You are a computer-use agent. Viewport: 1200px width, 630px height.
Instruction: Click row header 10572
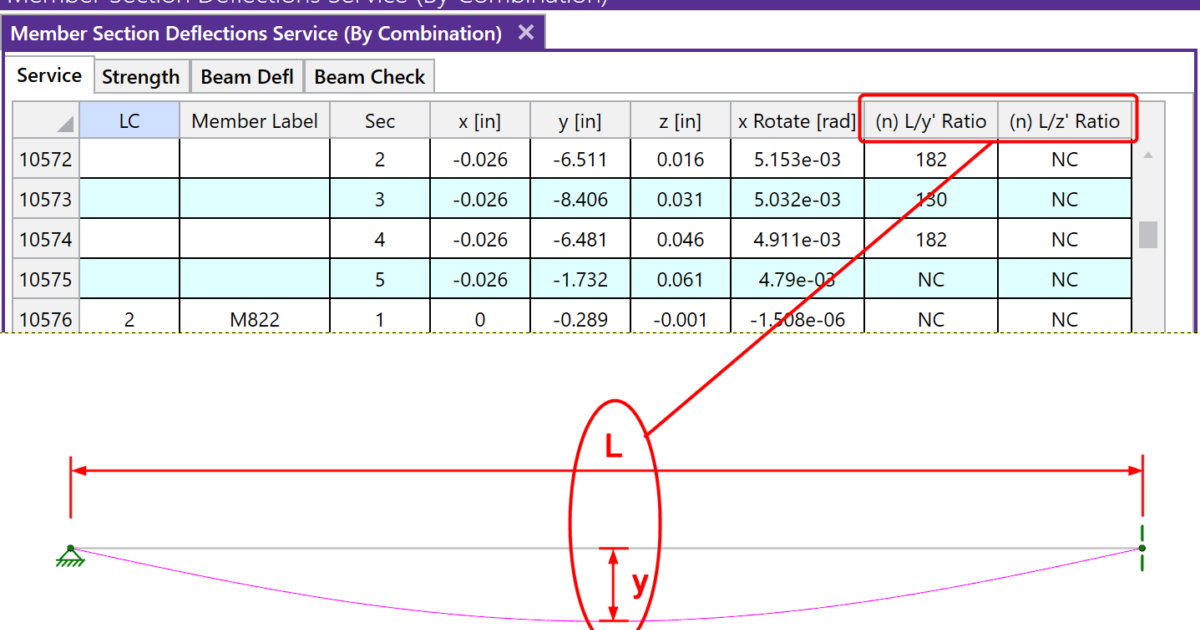point(44,159)
